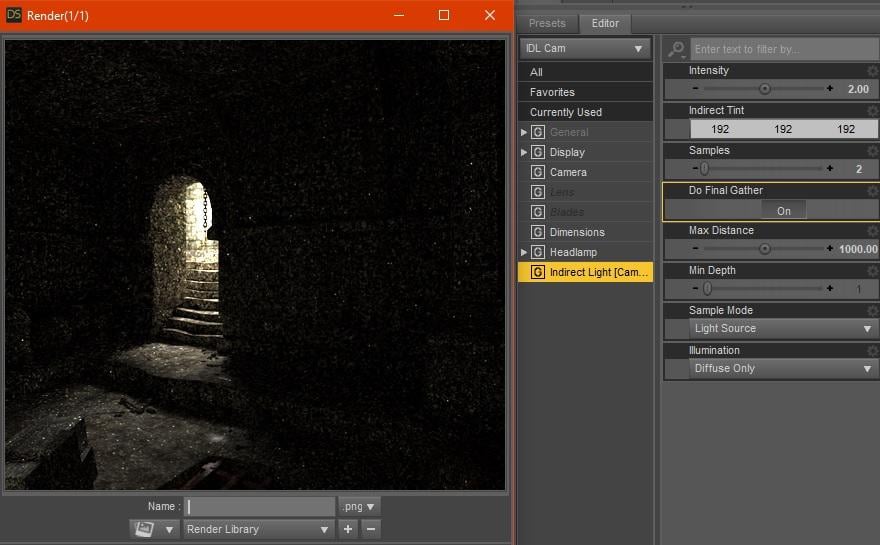Click the Samples slider handle
The image size is (880, 545).
tap(705, 168)
